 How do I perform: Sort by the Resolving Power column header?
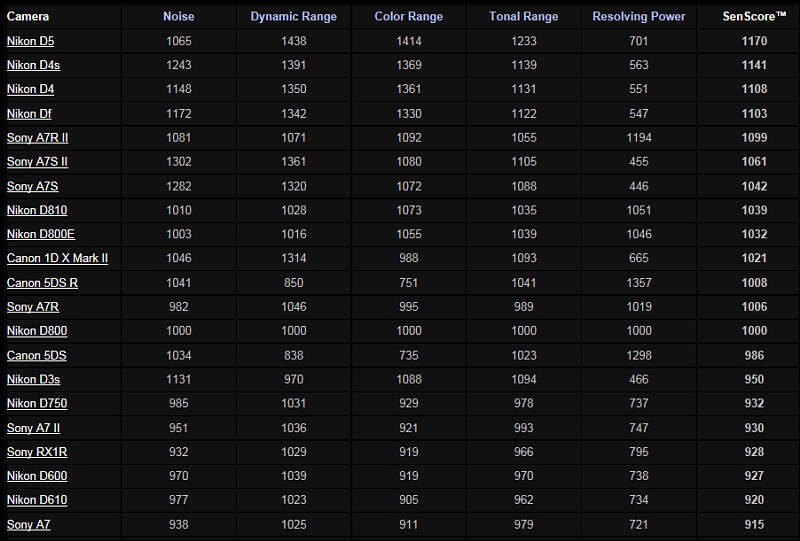point(639,16)
